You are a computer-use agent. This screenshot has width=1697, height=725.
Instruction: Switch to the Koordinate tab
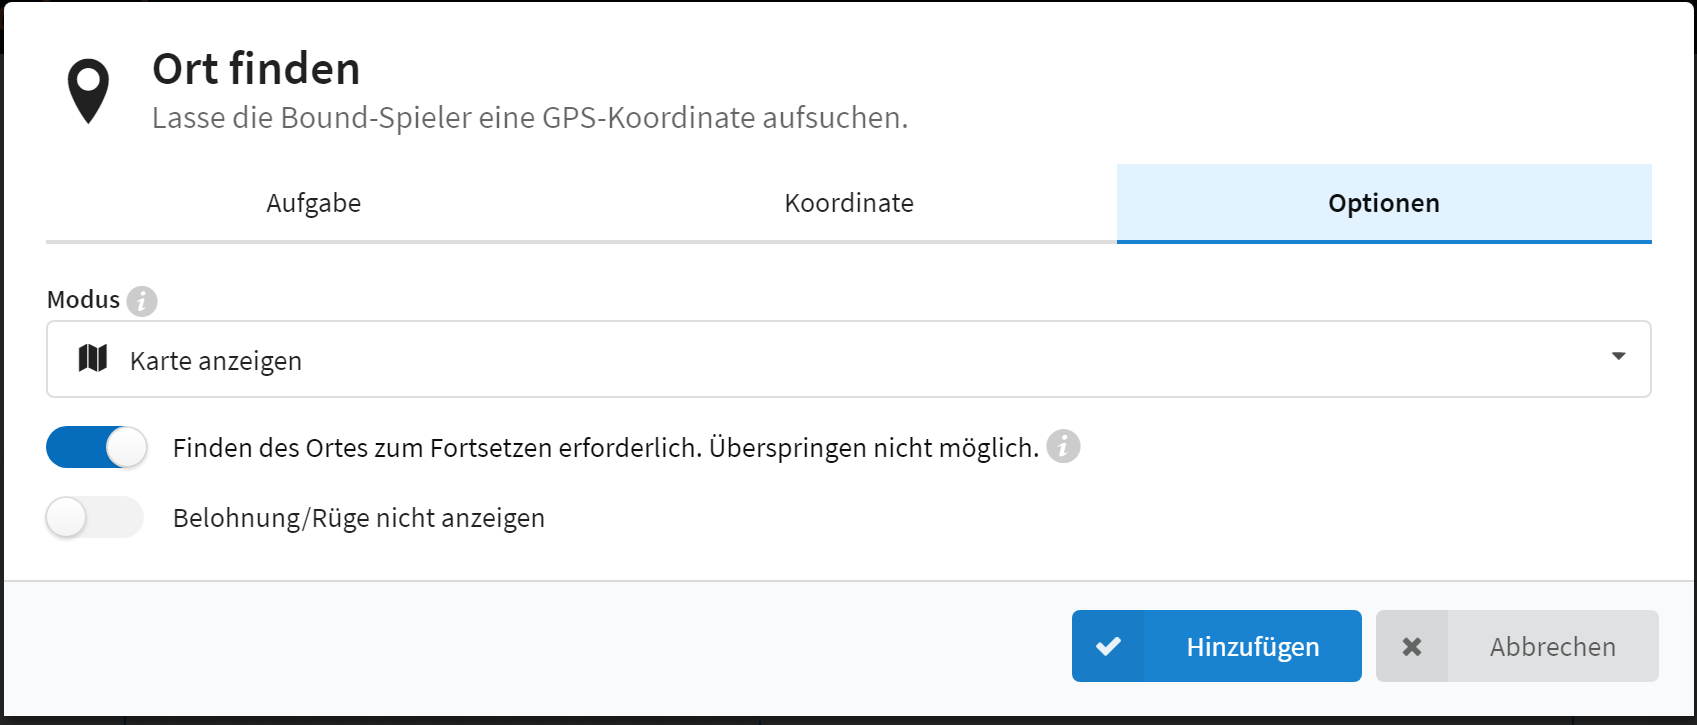[849, 203]
